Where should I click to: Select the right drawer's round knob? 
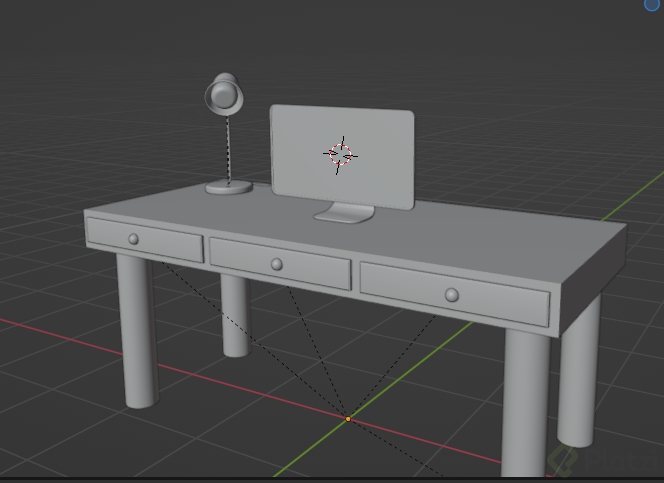452,295
